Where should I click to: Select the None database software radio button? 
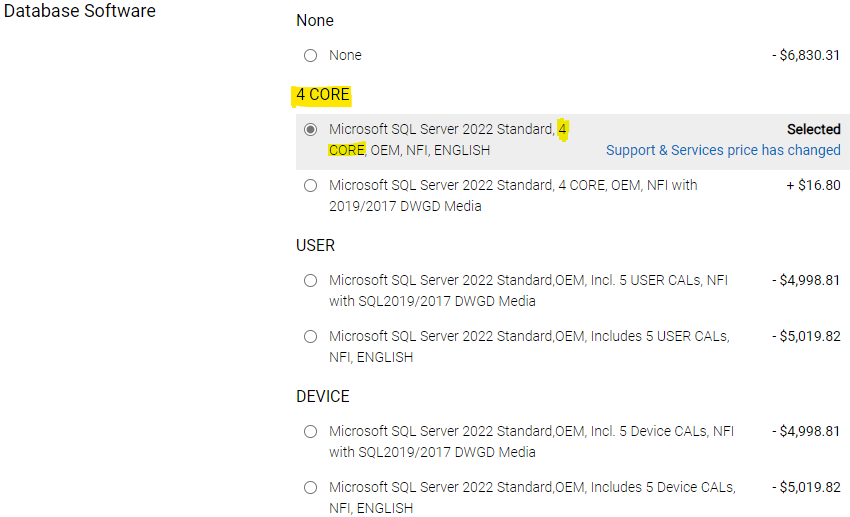[x=310, y=56]
